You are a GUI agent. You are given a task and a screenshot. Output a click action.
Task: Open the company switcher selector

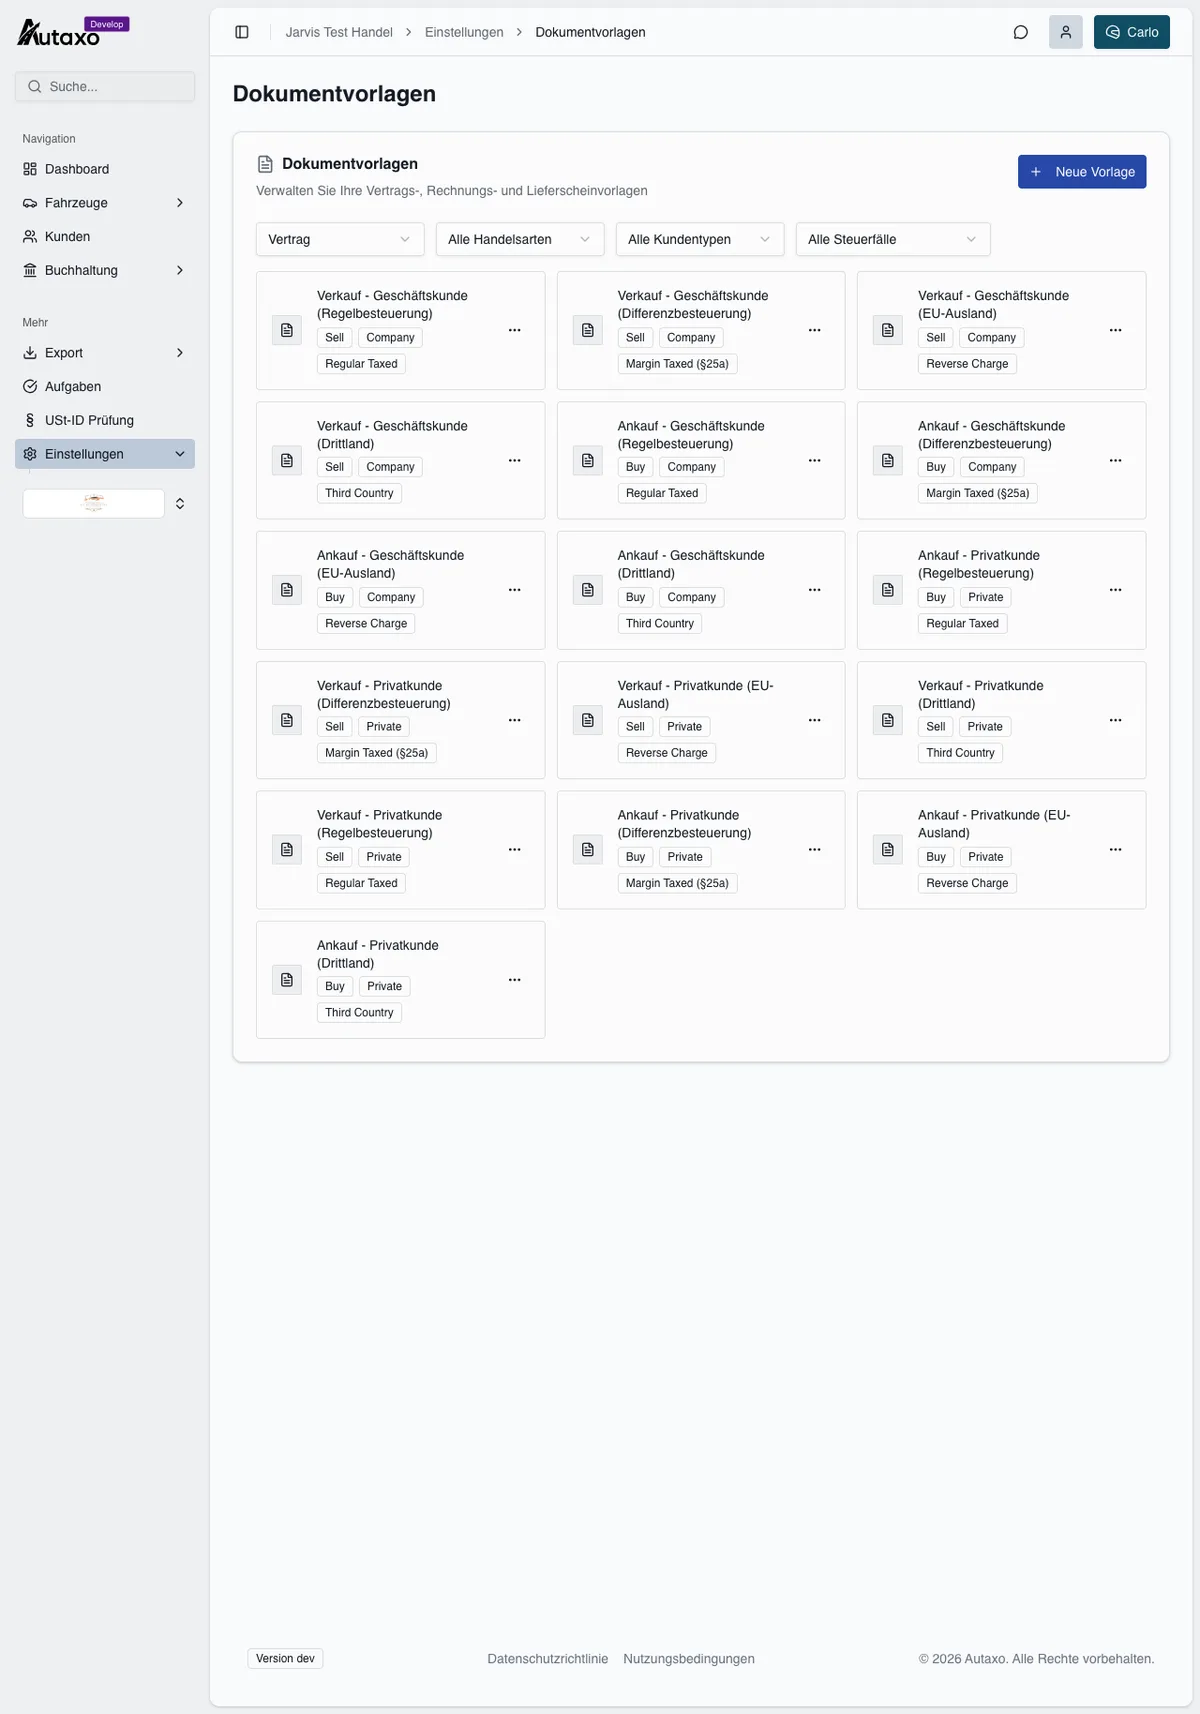[105, 503]
